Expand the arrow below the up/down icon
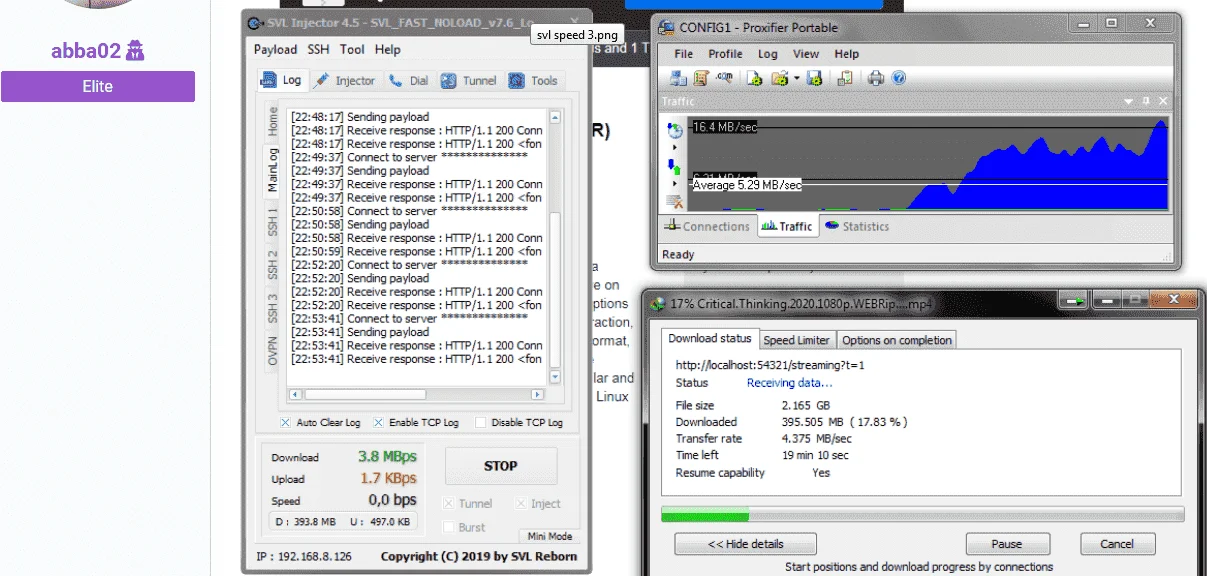 coord(675,184)
